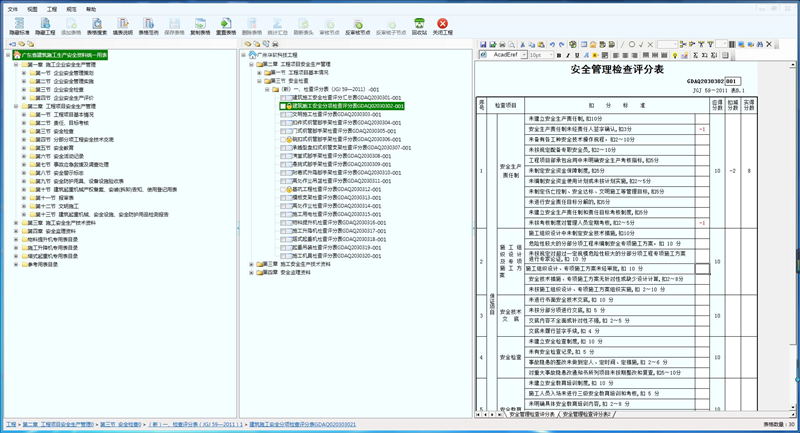Open the 文件 menu
The image size is (800, 433).
point(12,9)
